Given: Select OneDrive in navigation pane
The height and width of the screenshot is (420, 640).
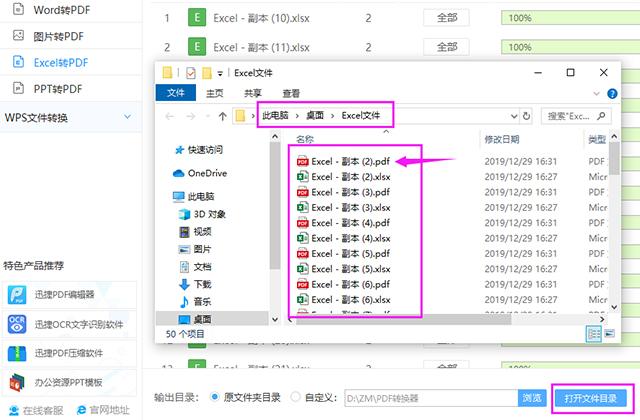Looking at the screenshot, I should click(x=200, y=173).
